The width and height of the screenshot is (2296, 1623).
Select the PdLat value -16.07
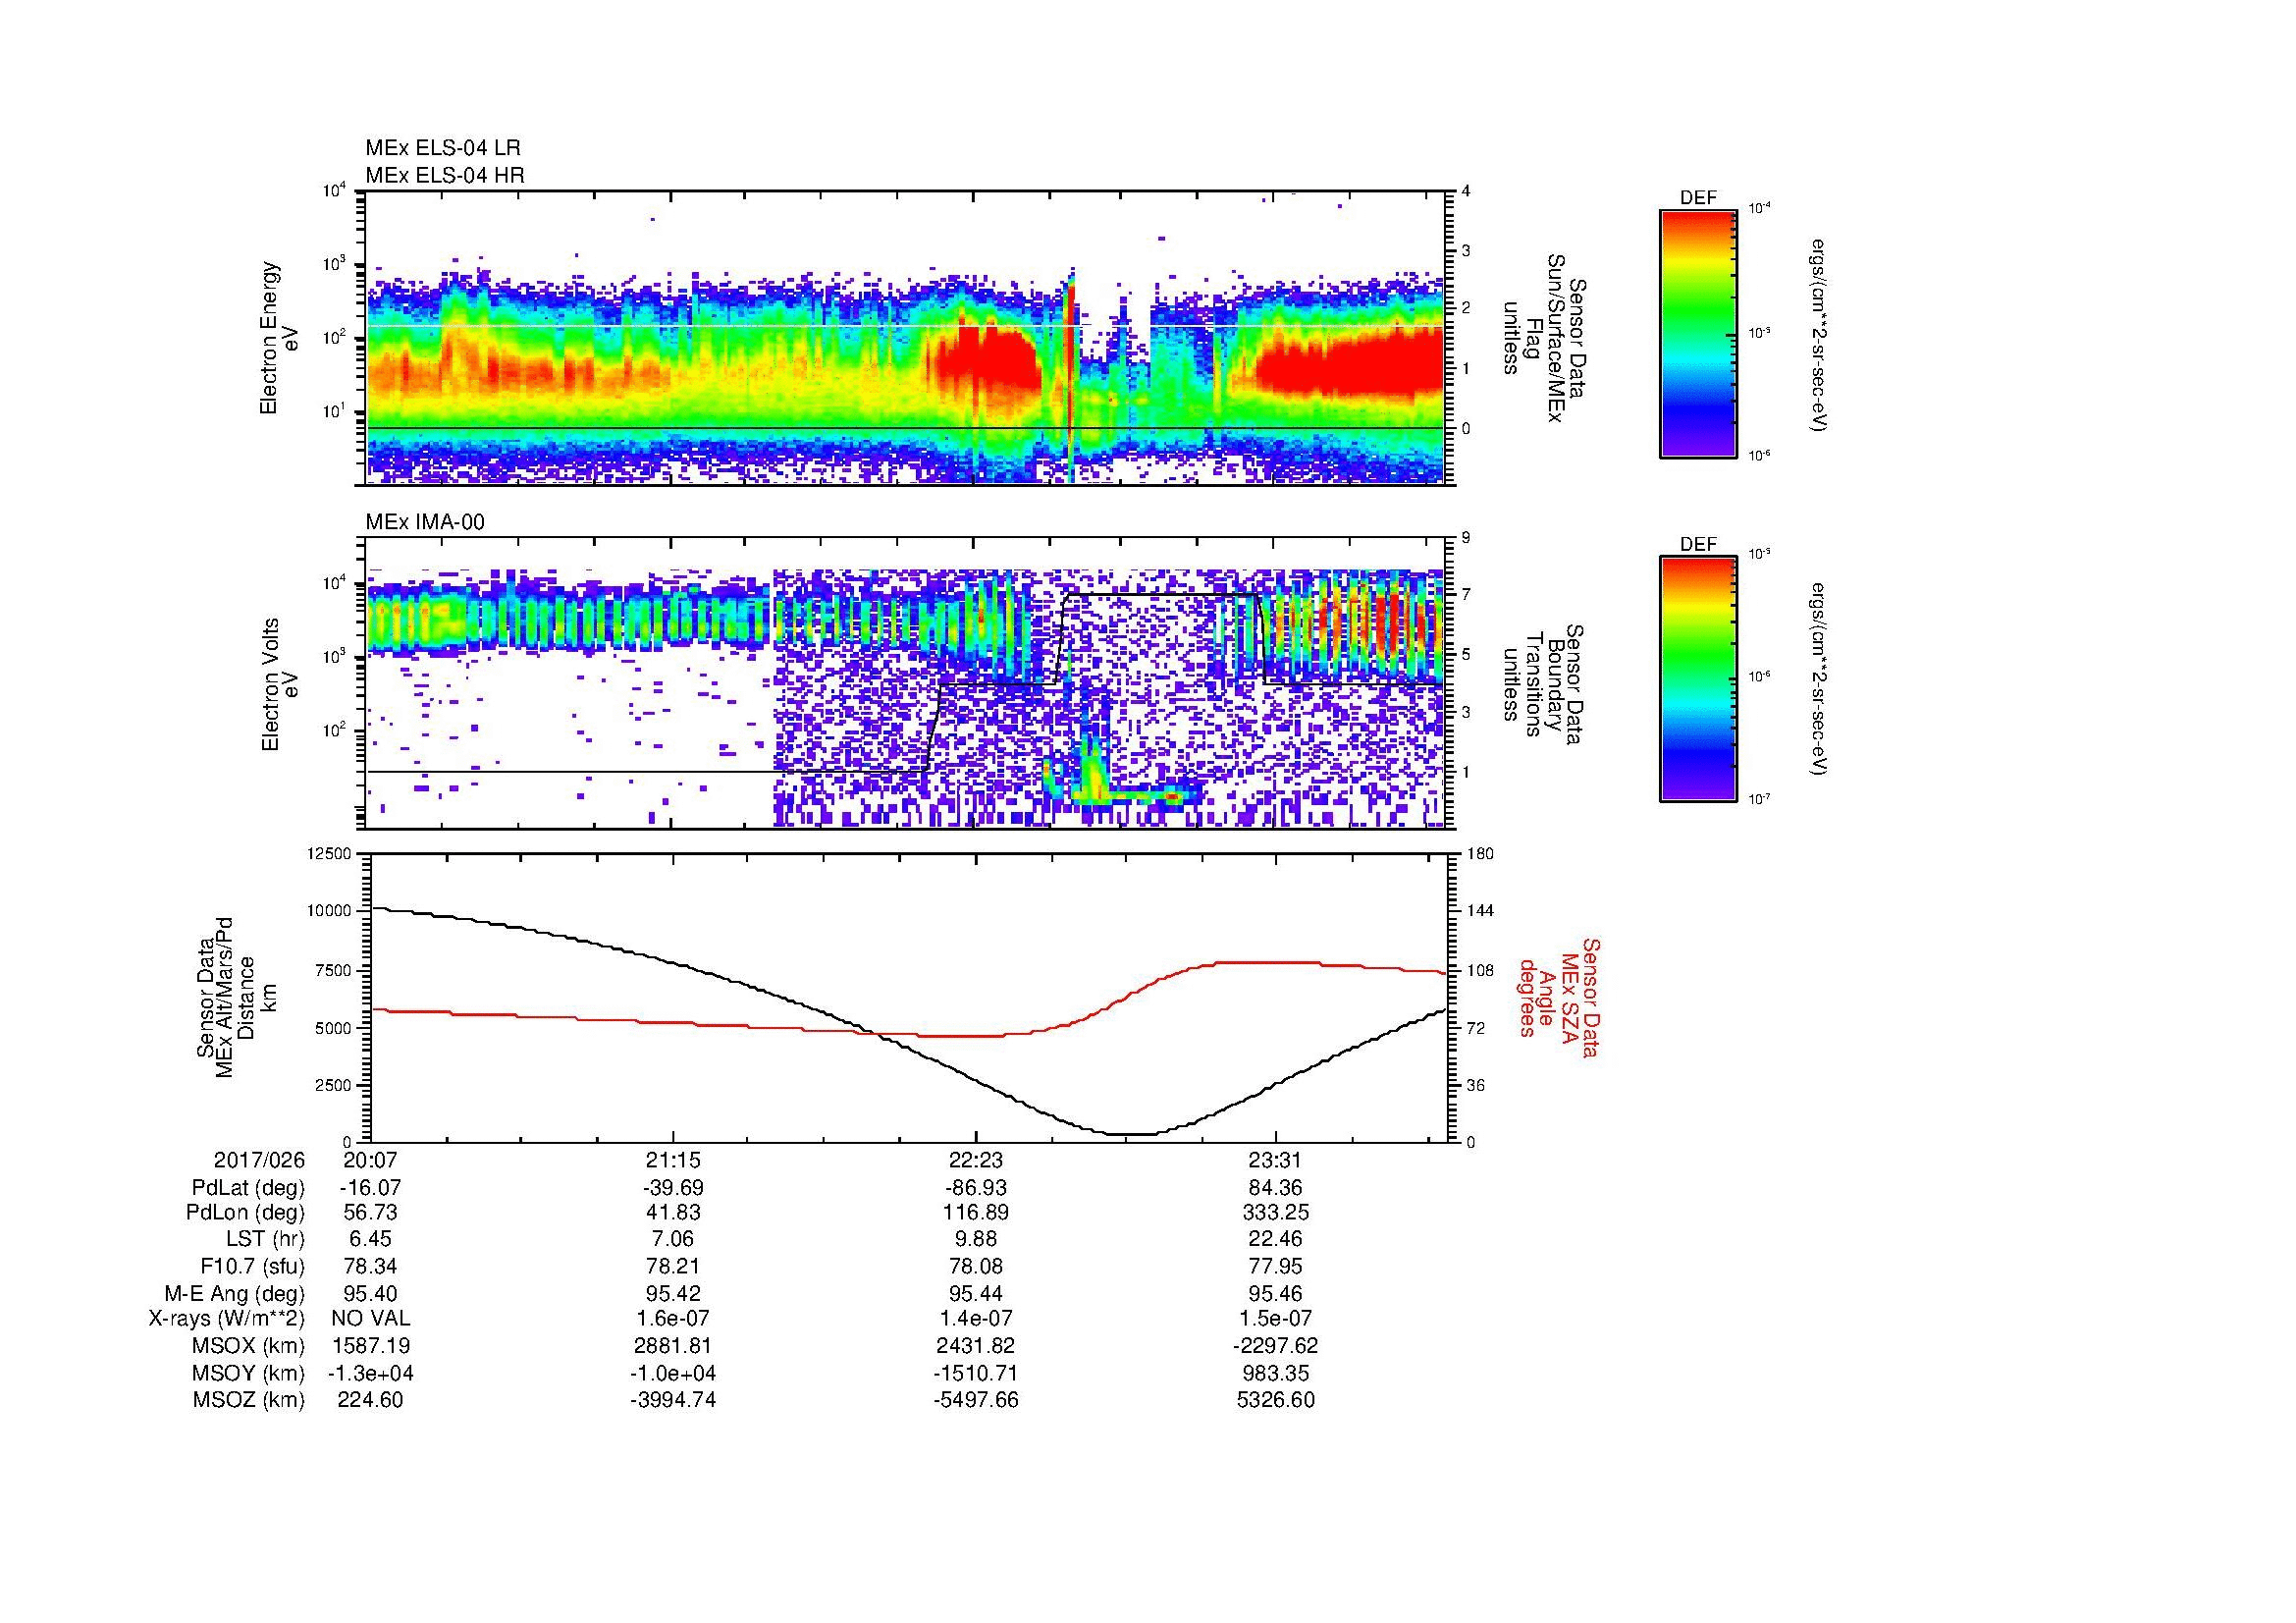[371, 1188]
